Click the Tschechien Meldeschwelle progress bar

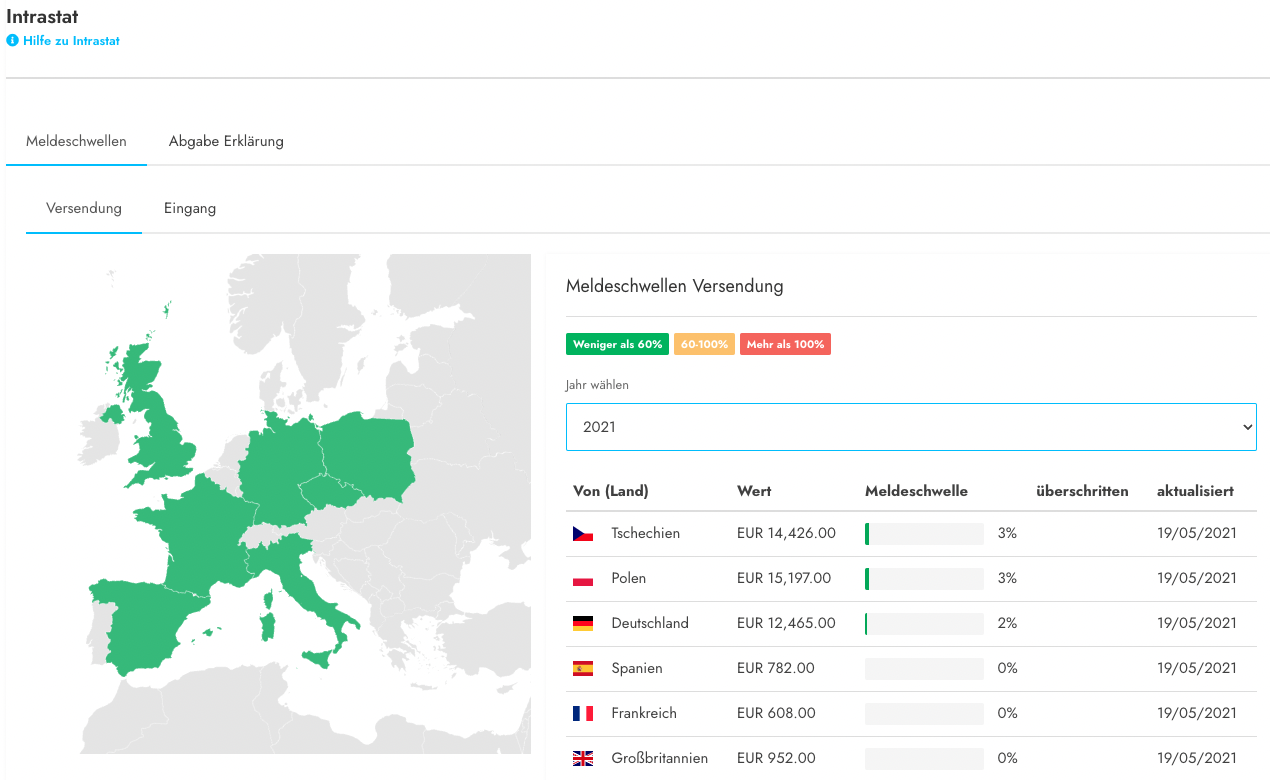tap(924, 534)
